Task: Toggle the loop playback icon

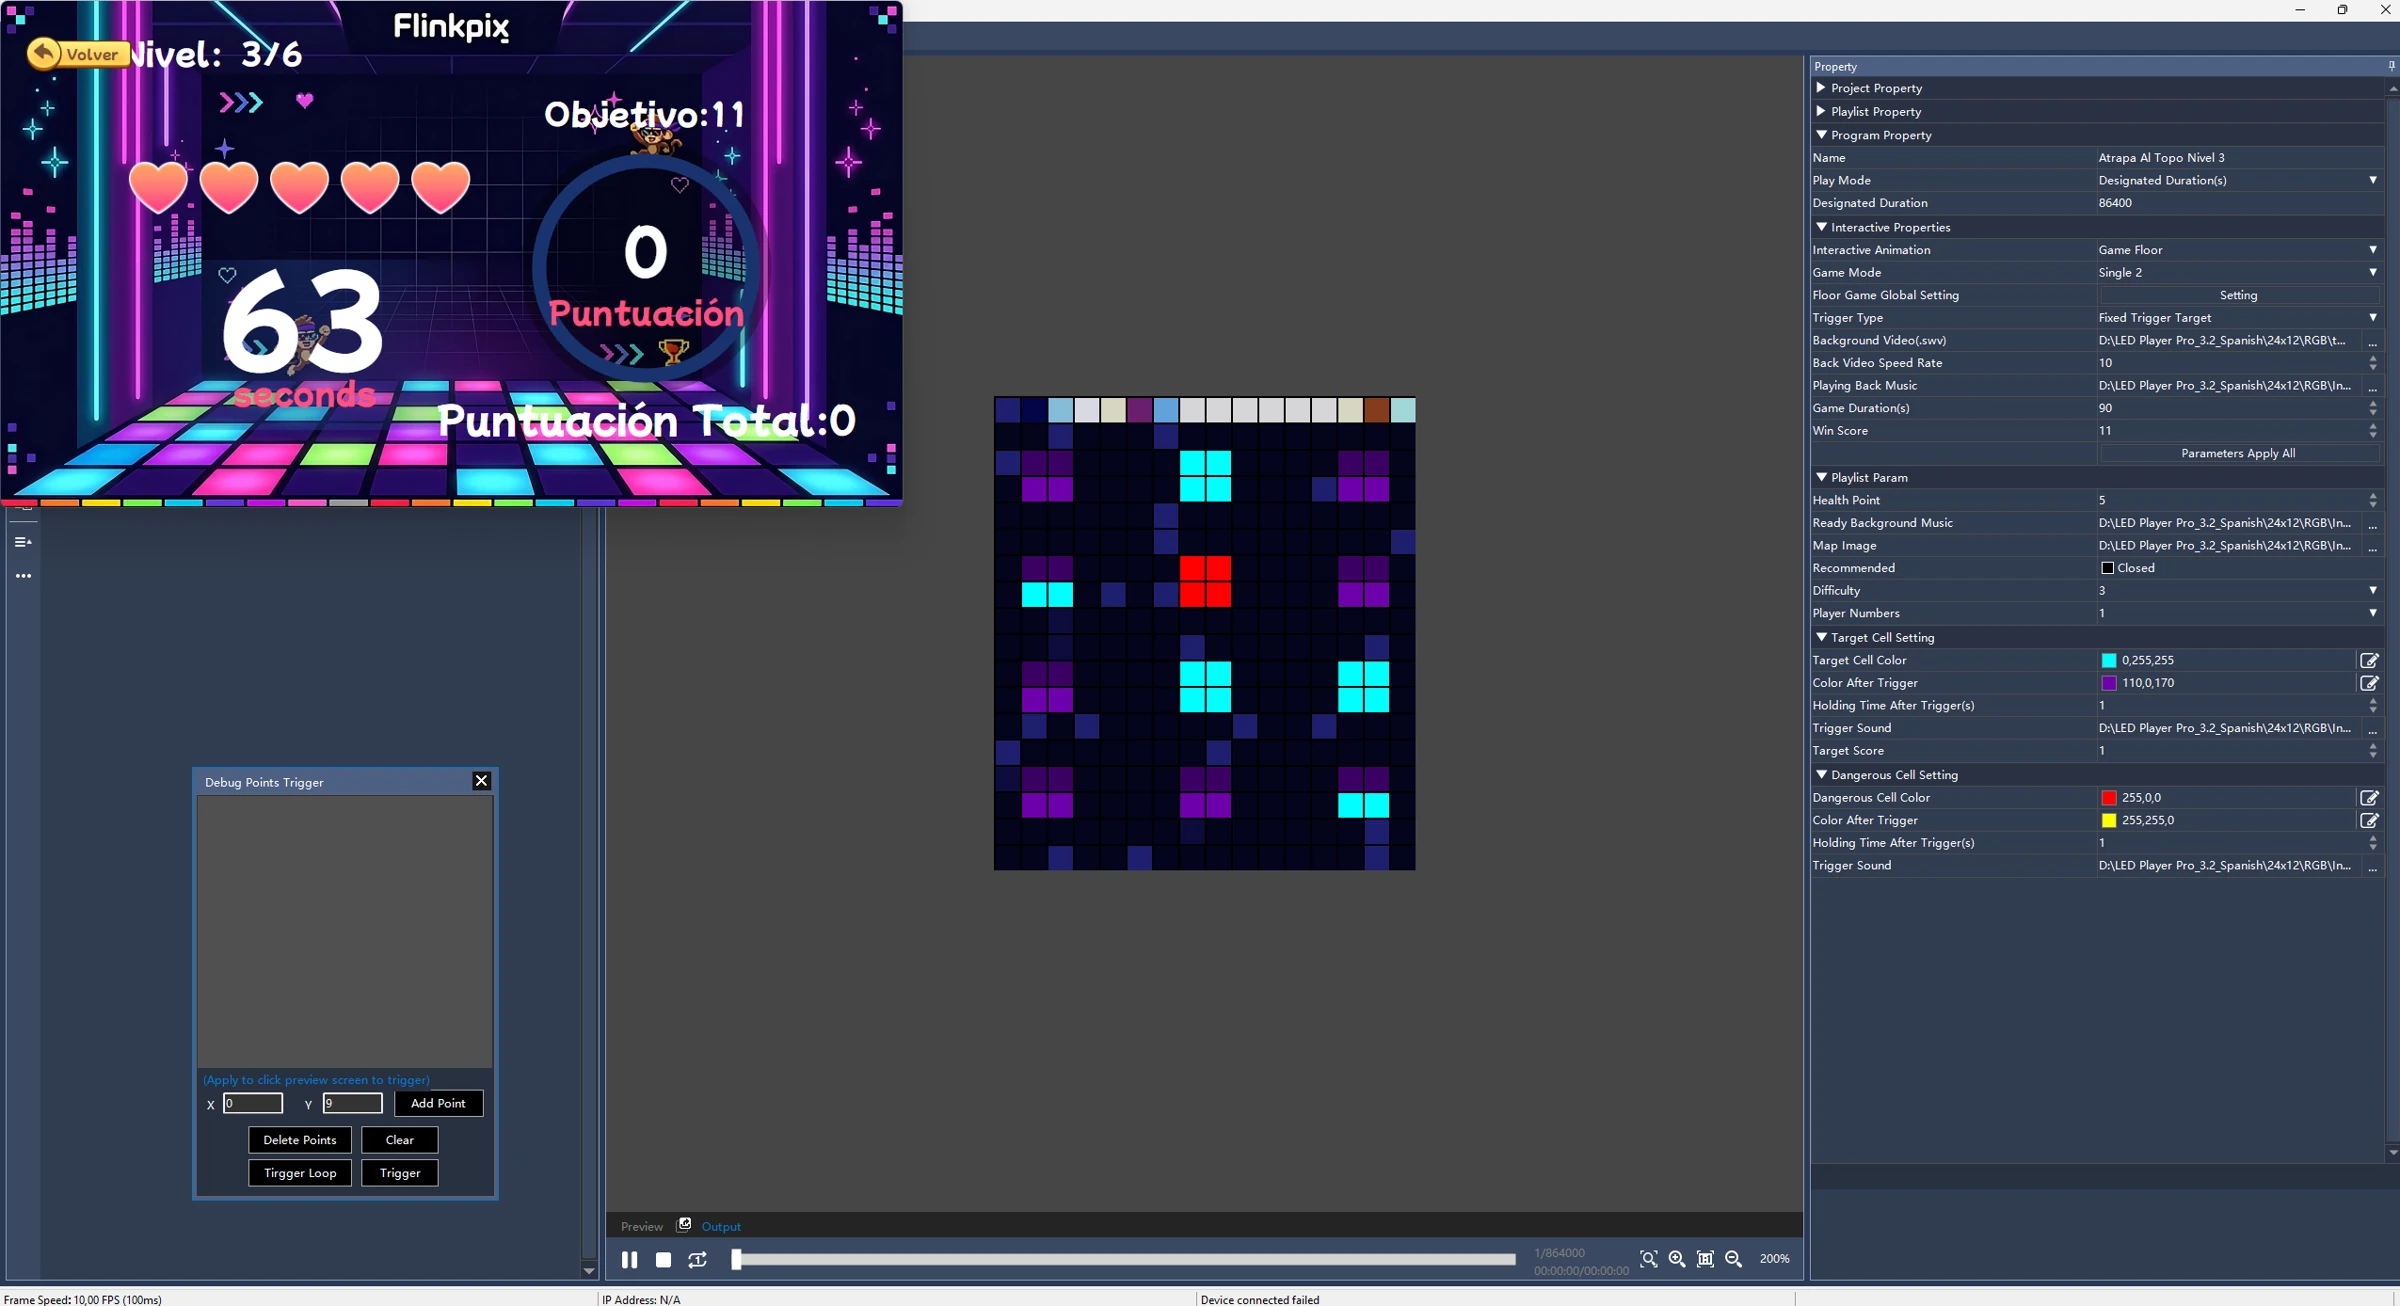Action: point(698,1259)
